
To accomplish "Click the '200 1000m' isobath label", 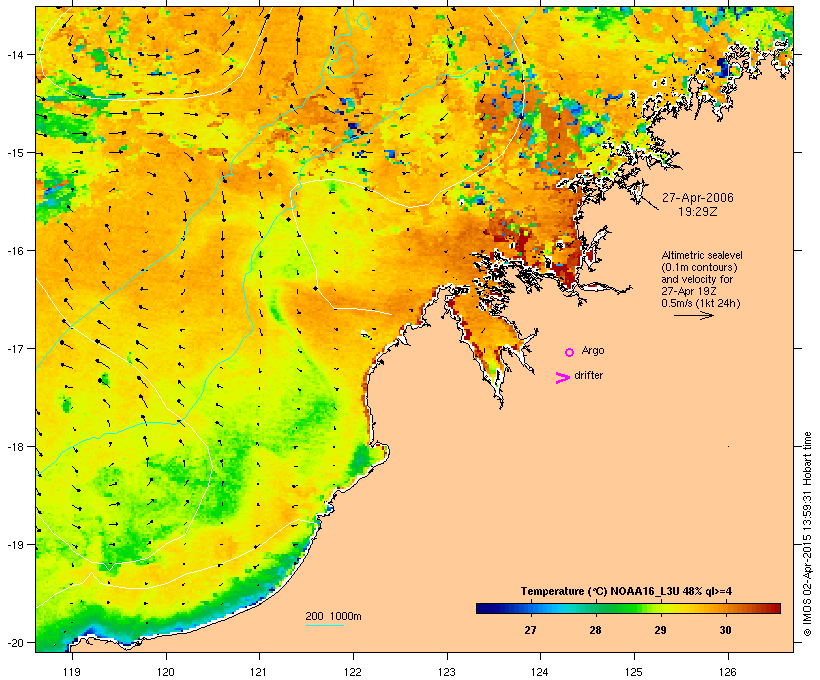I will [x=333, y=616].
